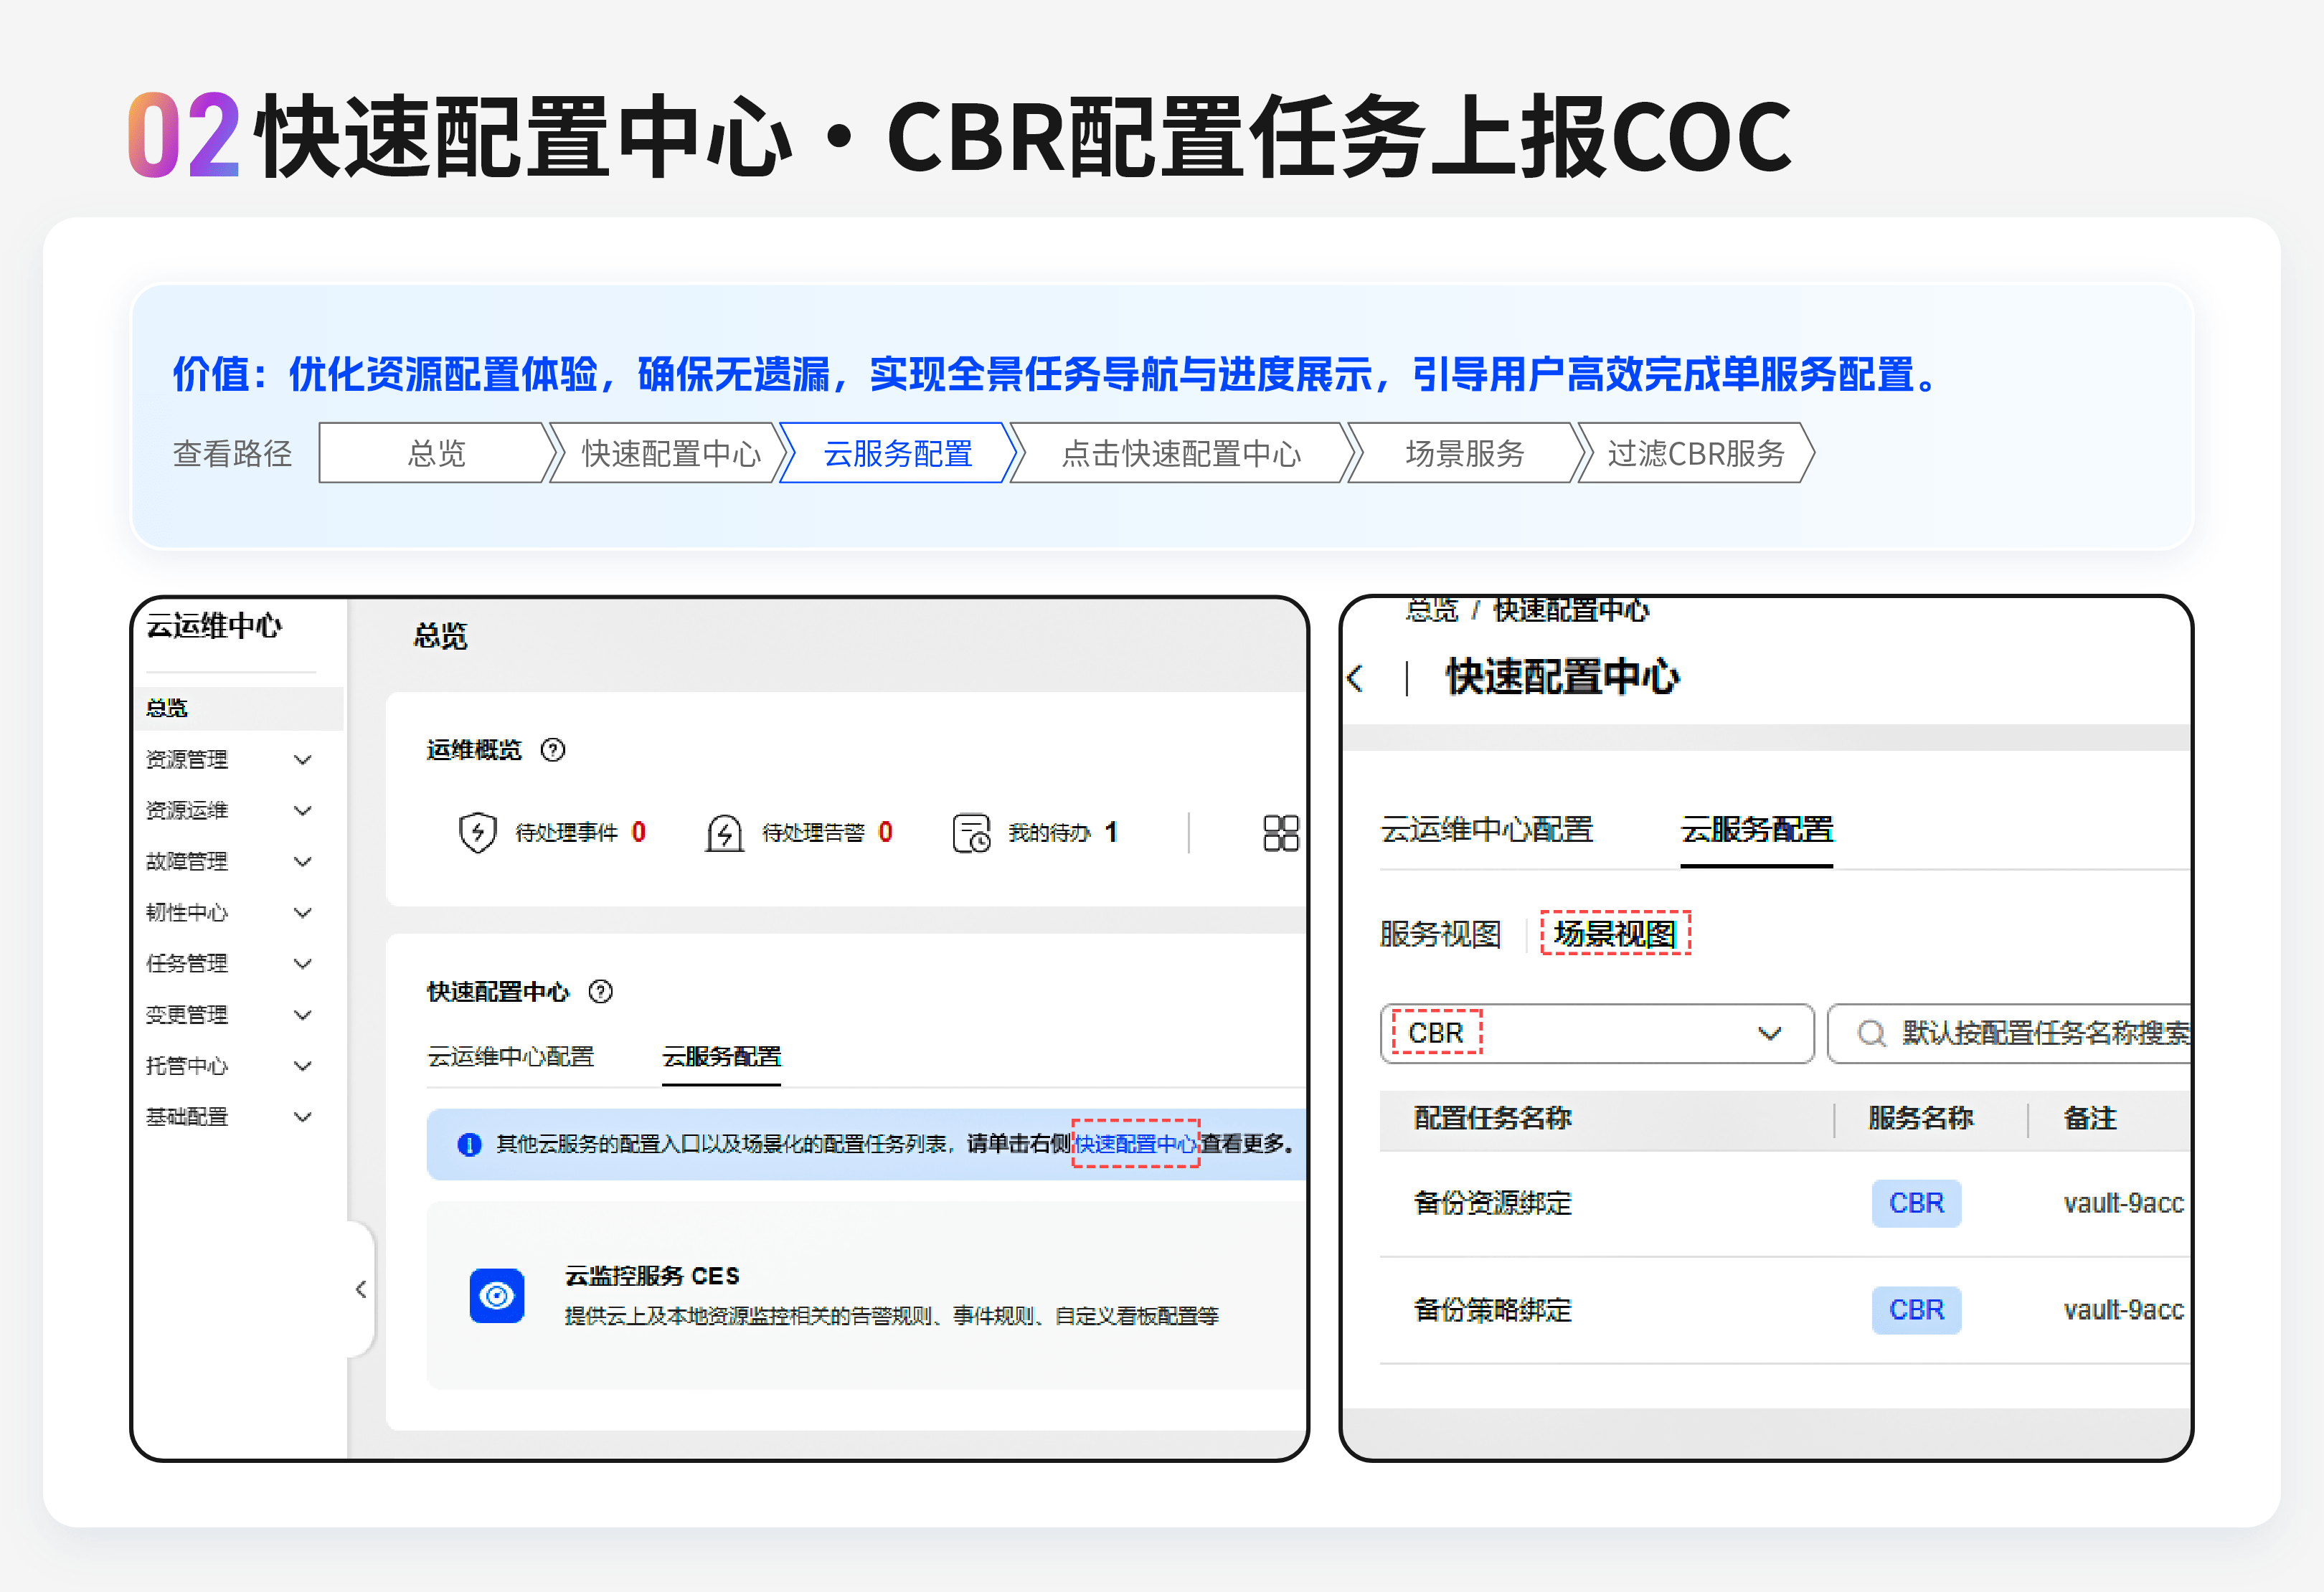
Task: Click help icon beside 快速配置中心 heading
Action: click(x=600, y=992)
